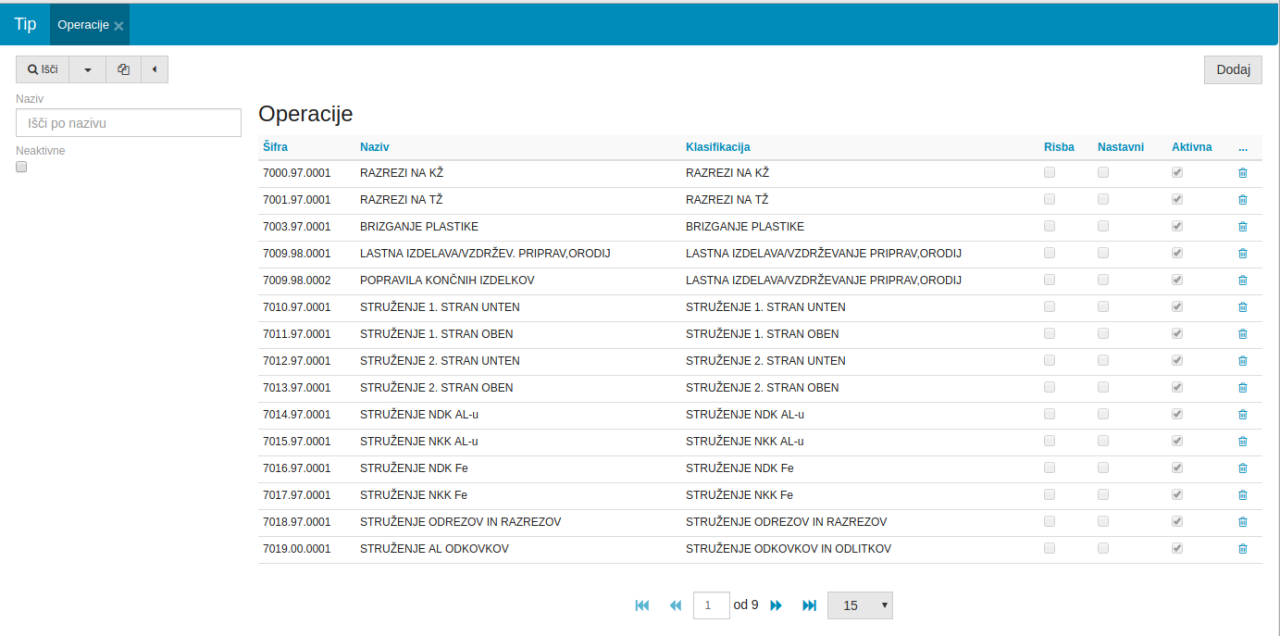Go to the previous page
This screenshot has width=1280, height=636.
tap(675, 606)
